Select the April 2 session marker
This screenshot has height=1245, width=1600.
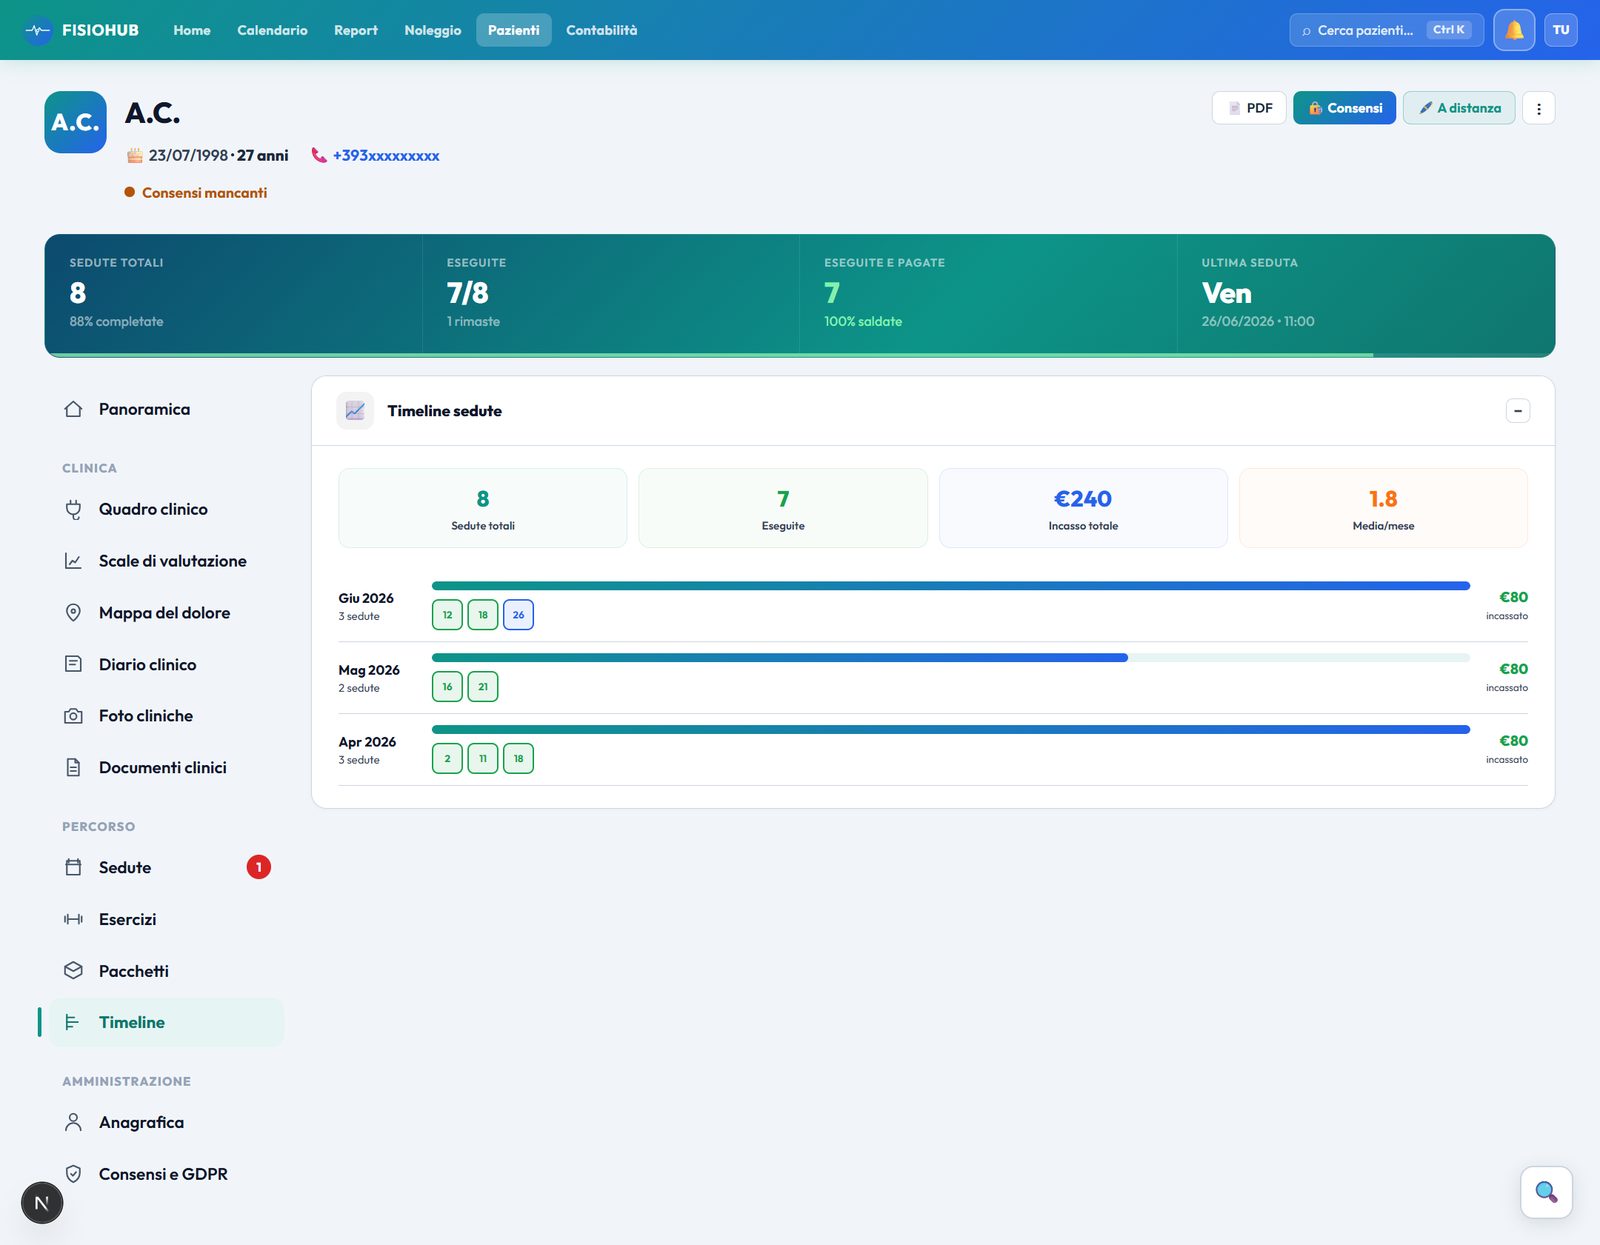click(x=447, y=759)
